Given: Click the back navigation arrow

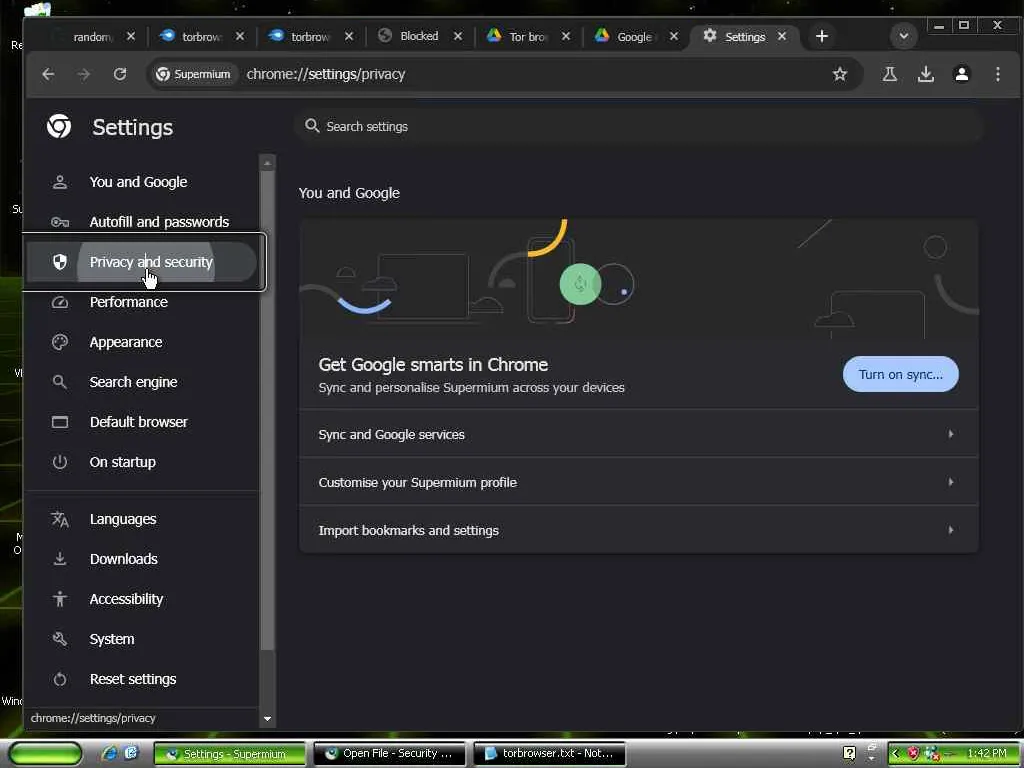Looking at the screenshot, I should tap(48, 74).
